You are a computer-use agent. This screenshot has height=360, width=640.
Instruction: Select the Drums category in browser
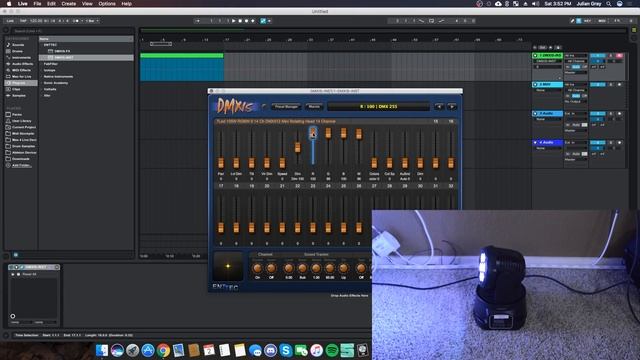(x=17, y=51)
